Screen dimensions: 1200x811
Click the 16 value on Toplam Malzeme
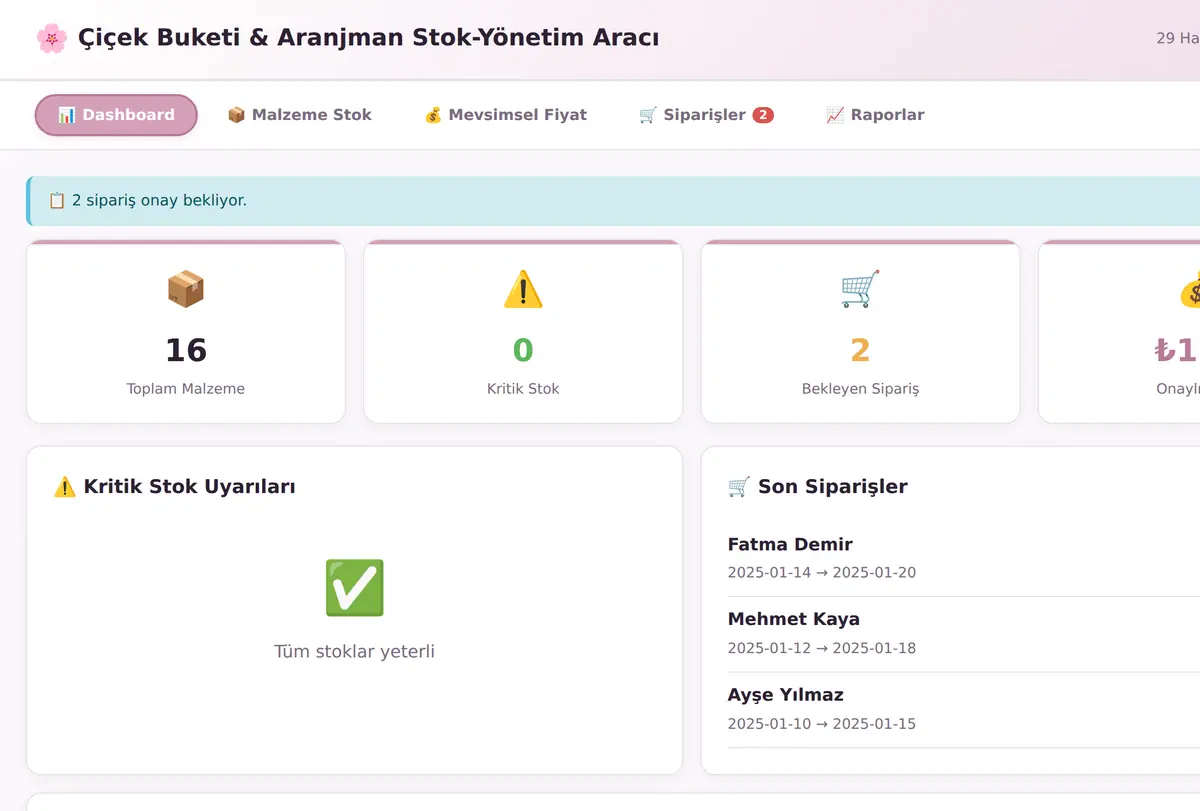tap(186, 350)
